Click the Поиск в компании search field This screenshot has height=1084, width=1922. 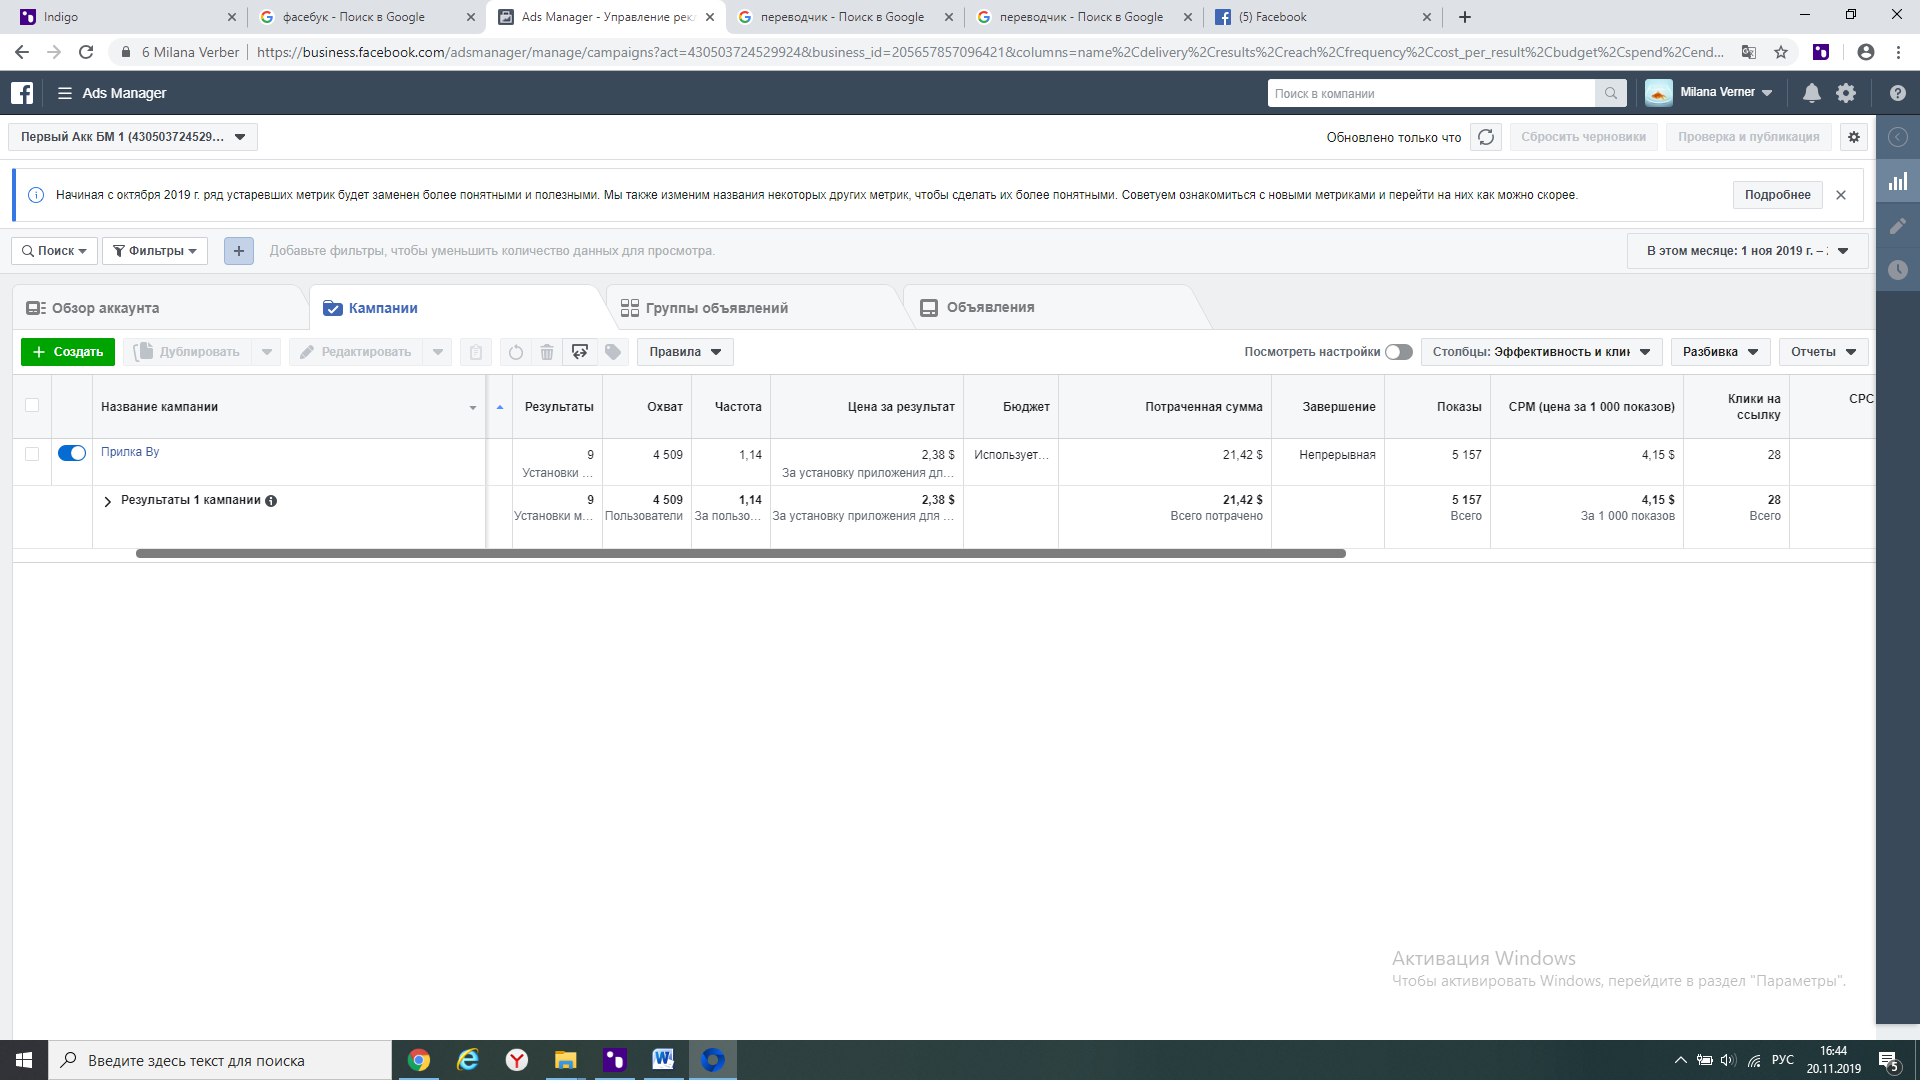[1433, 93]
